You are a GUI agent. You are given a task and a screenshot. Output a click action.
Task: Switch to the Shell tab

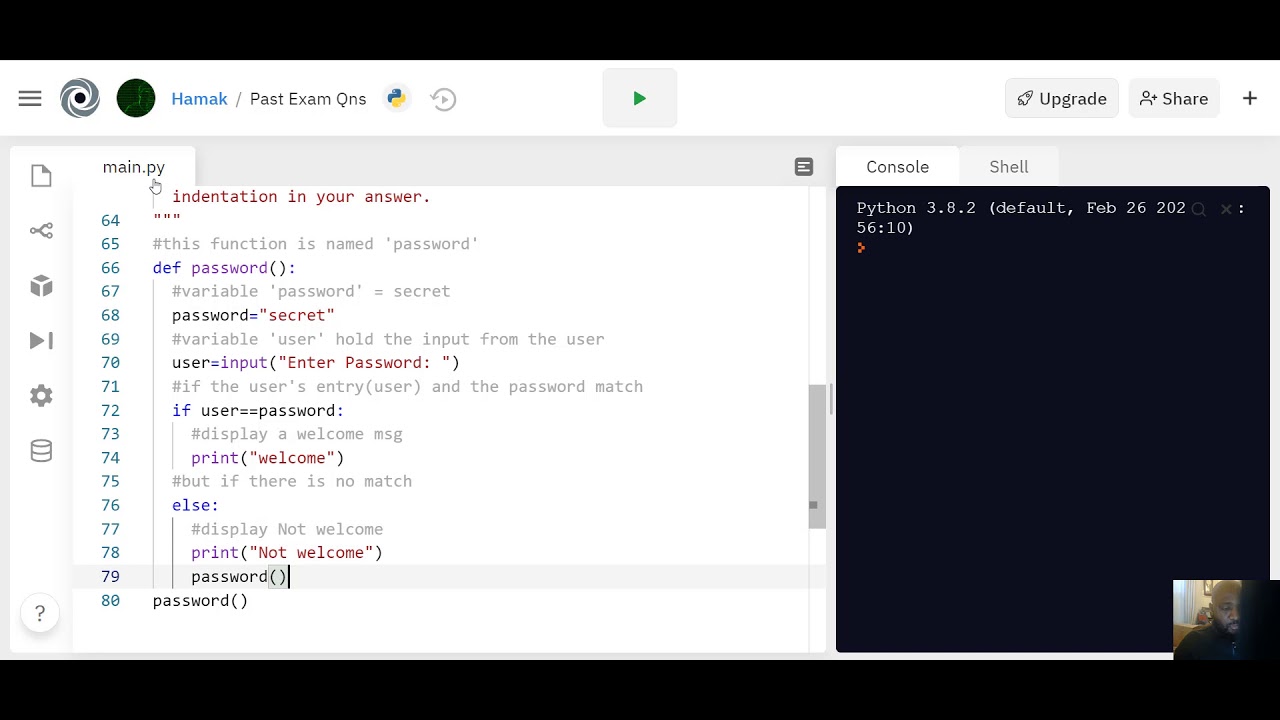(1008, 167)
